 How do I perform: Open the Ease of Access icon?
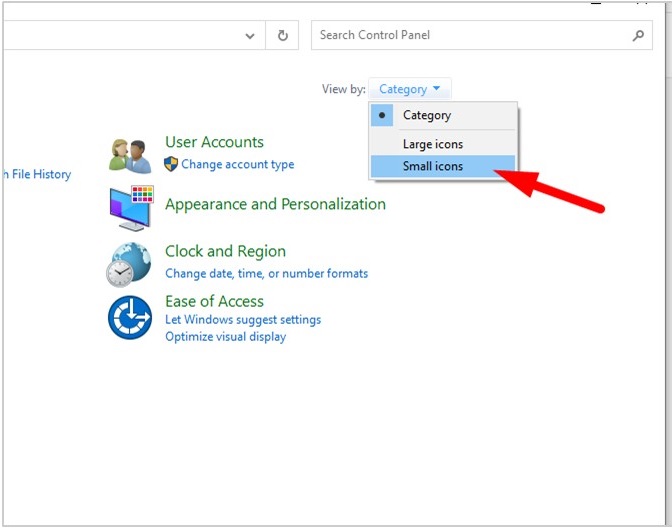[x=130, y=319]
